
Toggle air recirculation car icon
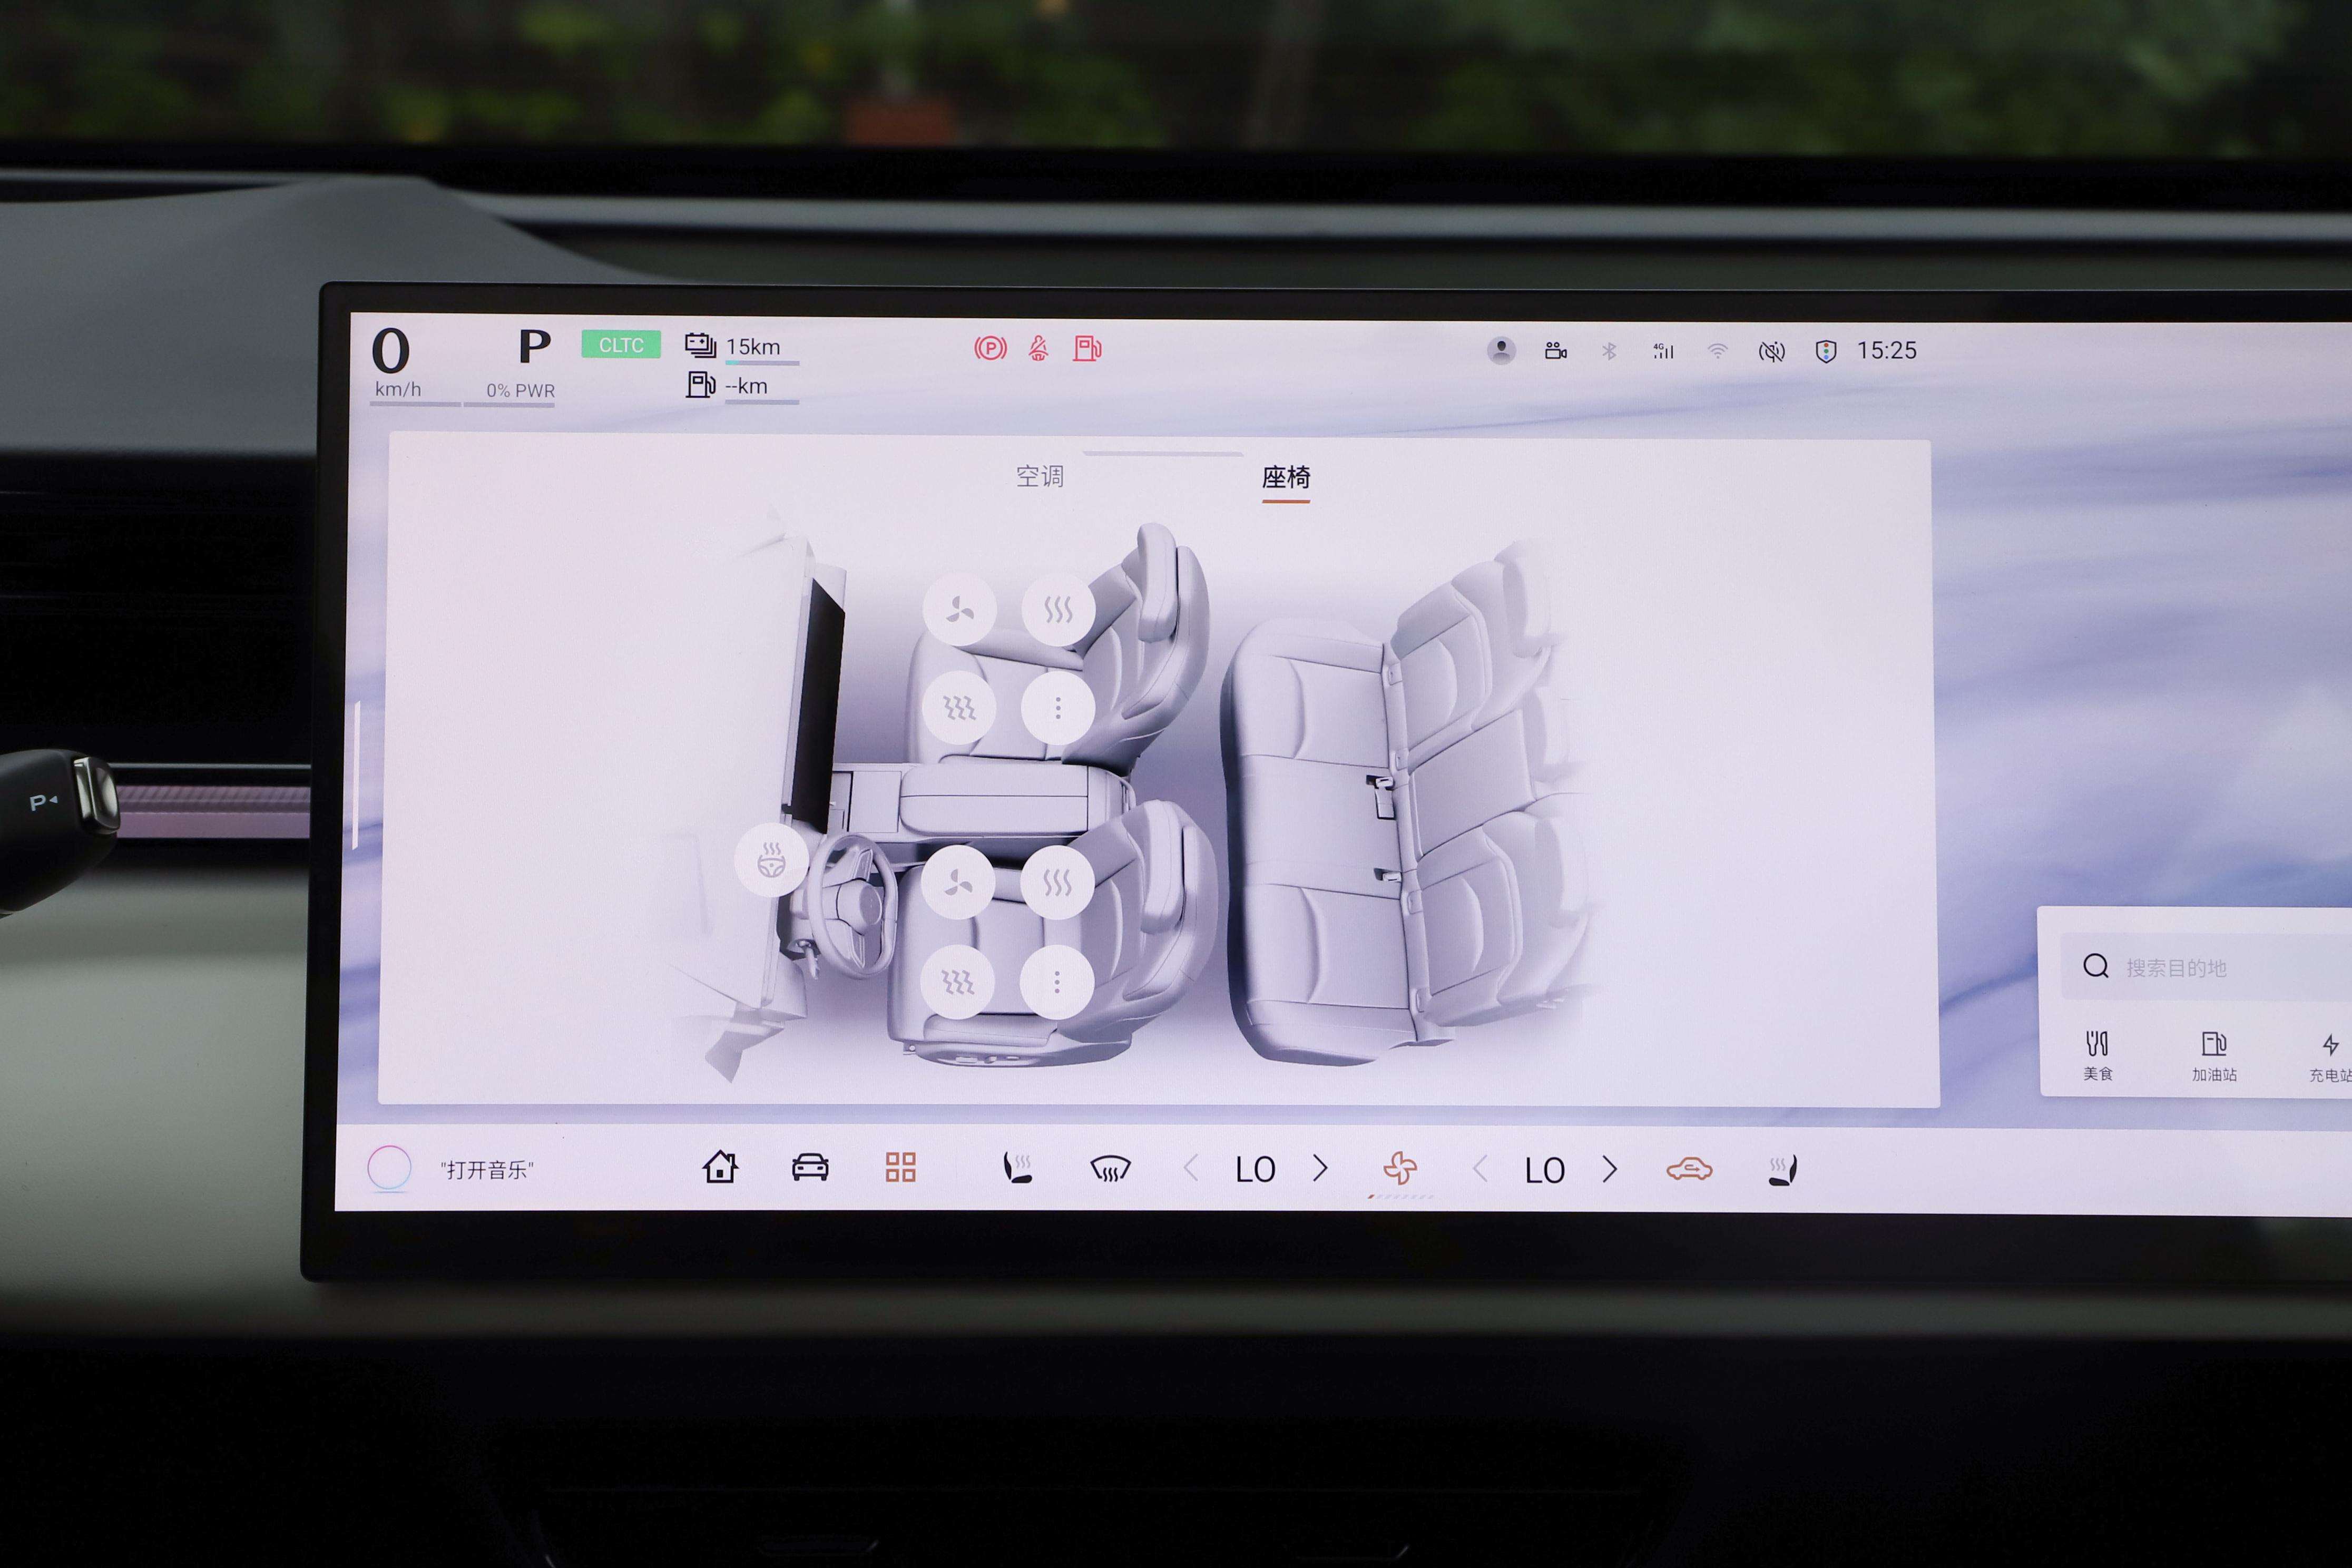[1689, 1169]
